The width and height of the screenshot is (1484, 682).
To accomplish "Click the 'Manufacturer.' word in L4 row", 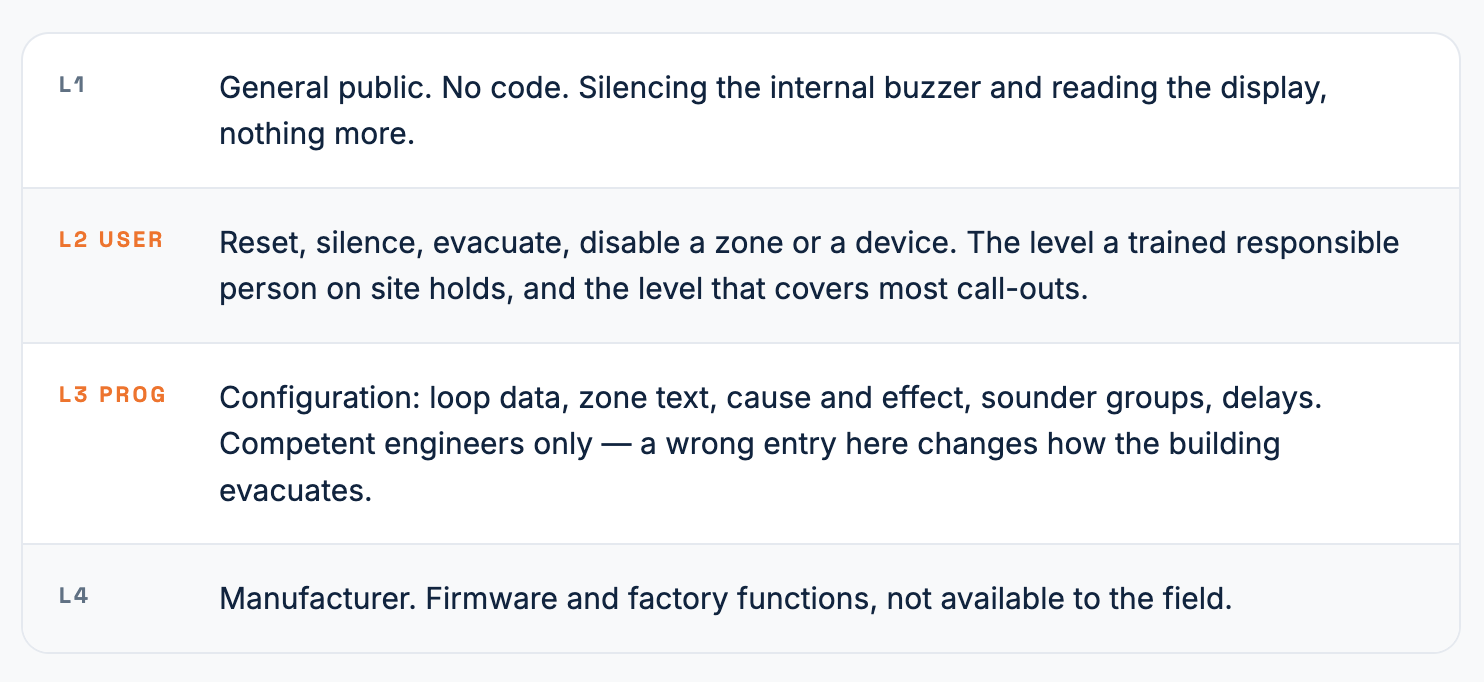I will pyautogui.click(x=318, y=599).
